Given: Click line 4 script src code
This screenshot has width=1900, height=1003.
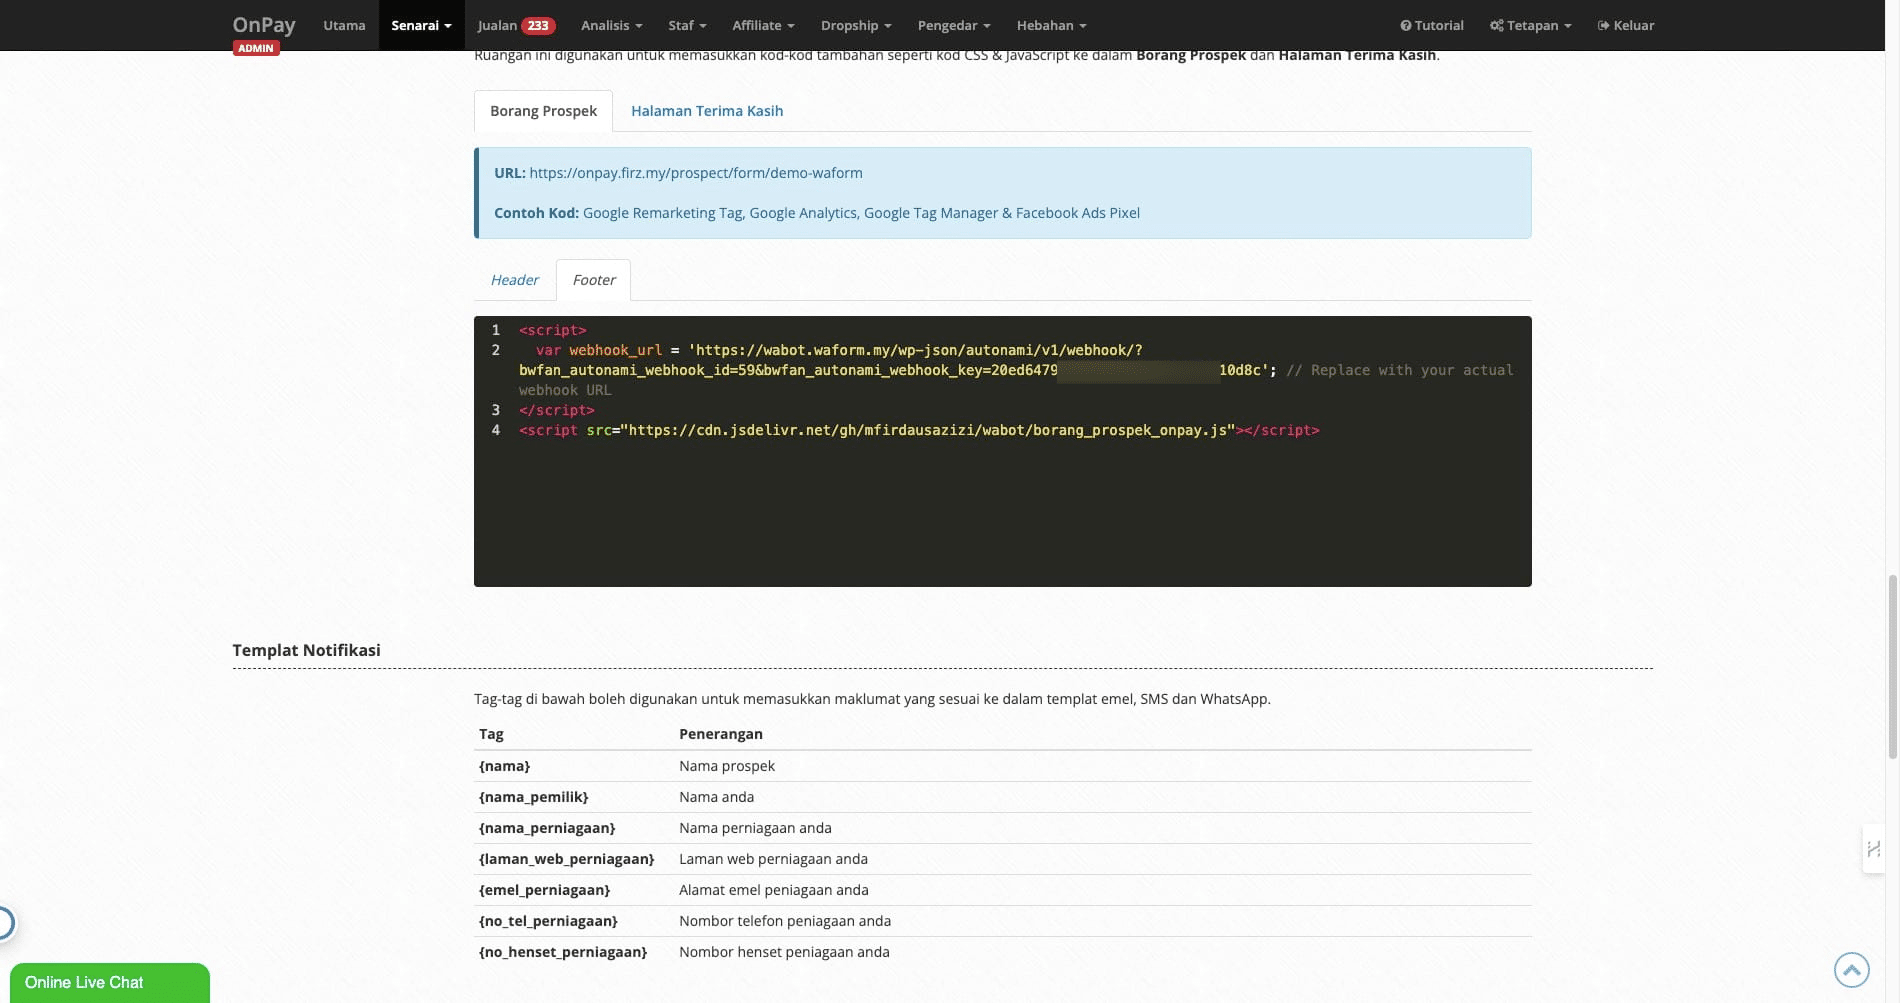Looking at the screenshot, I should coord(919,430).
